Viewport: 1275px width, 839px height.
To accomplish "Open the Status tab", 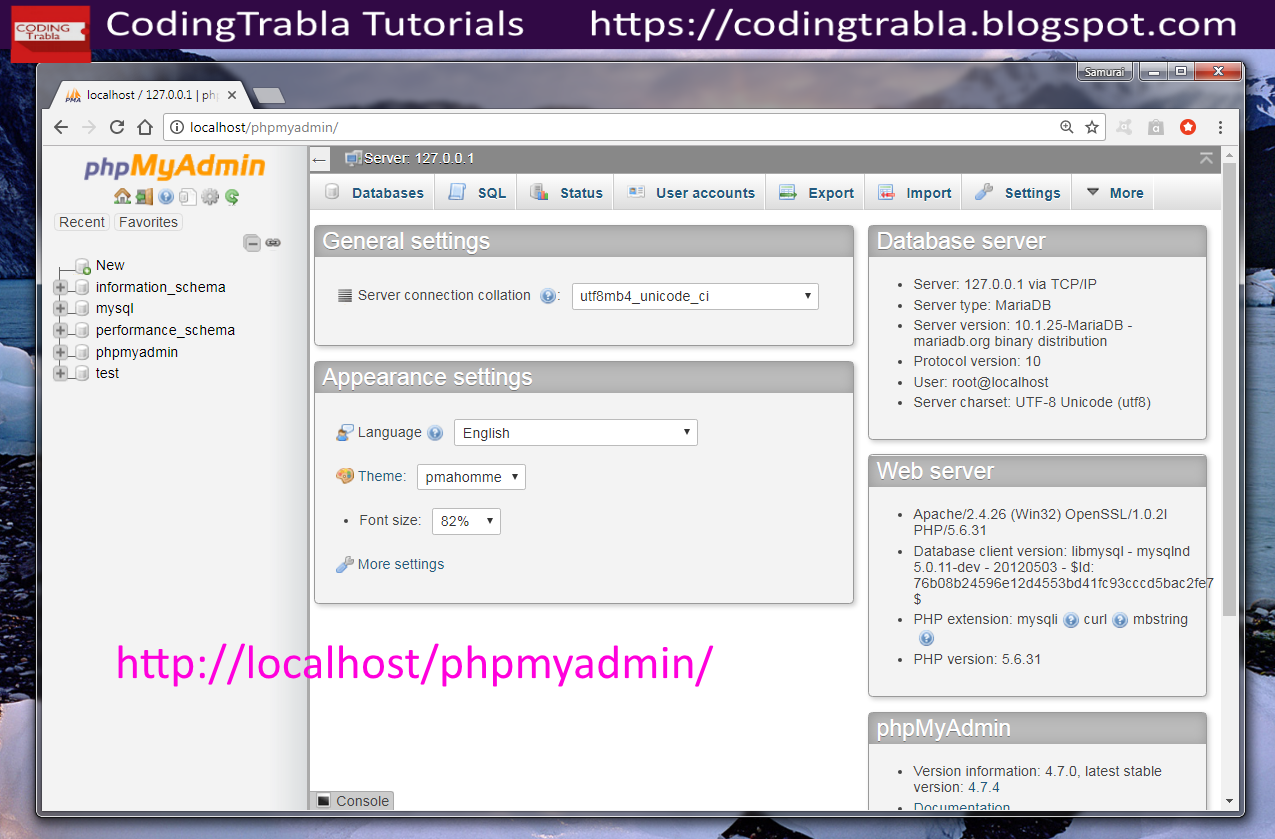I will tap(566, 193).
